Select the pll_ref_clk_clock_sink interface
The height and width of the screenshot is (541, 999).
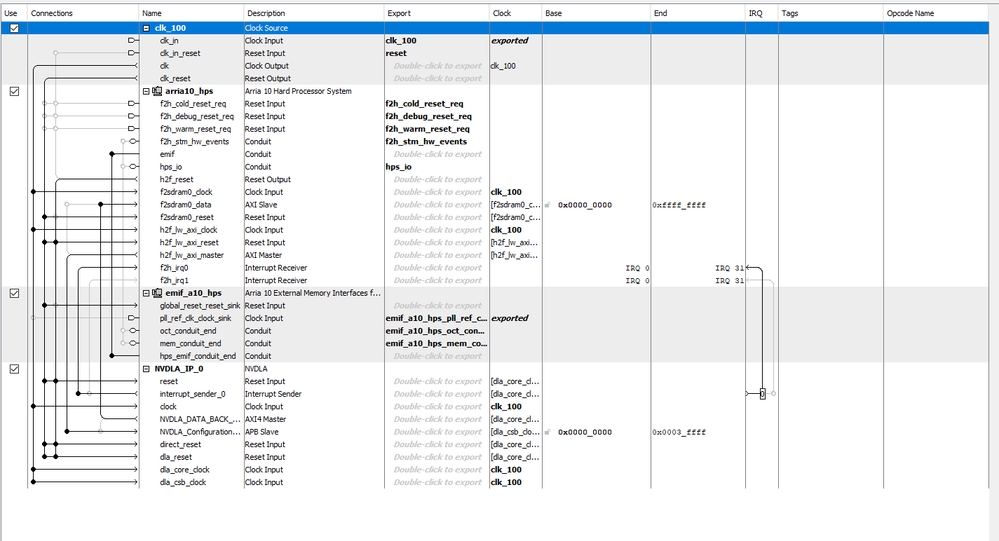pyautogui.click(x=195, y=318)
